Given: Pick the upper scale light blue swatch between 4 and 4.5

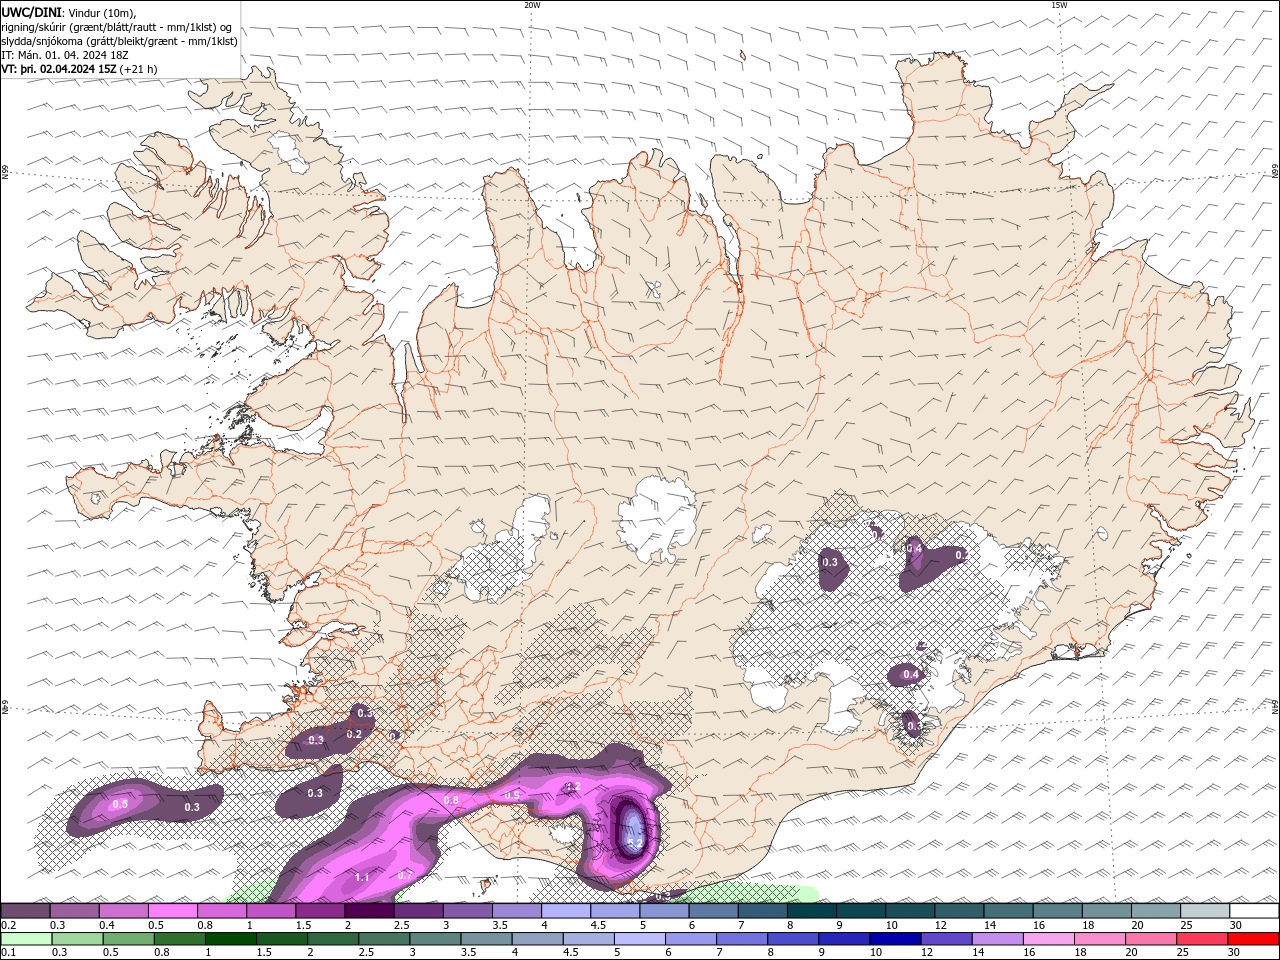Looking at the screenshot, I should 565,911.
